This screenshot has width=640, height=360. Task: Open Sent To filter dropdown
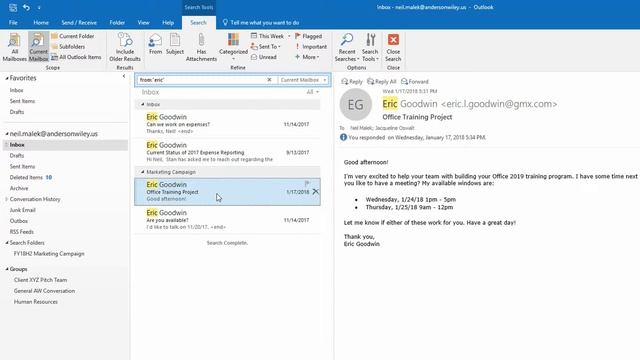point(266,47)
